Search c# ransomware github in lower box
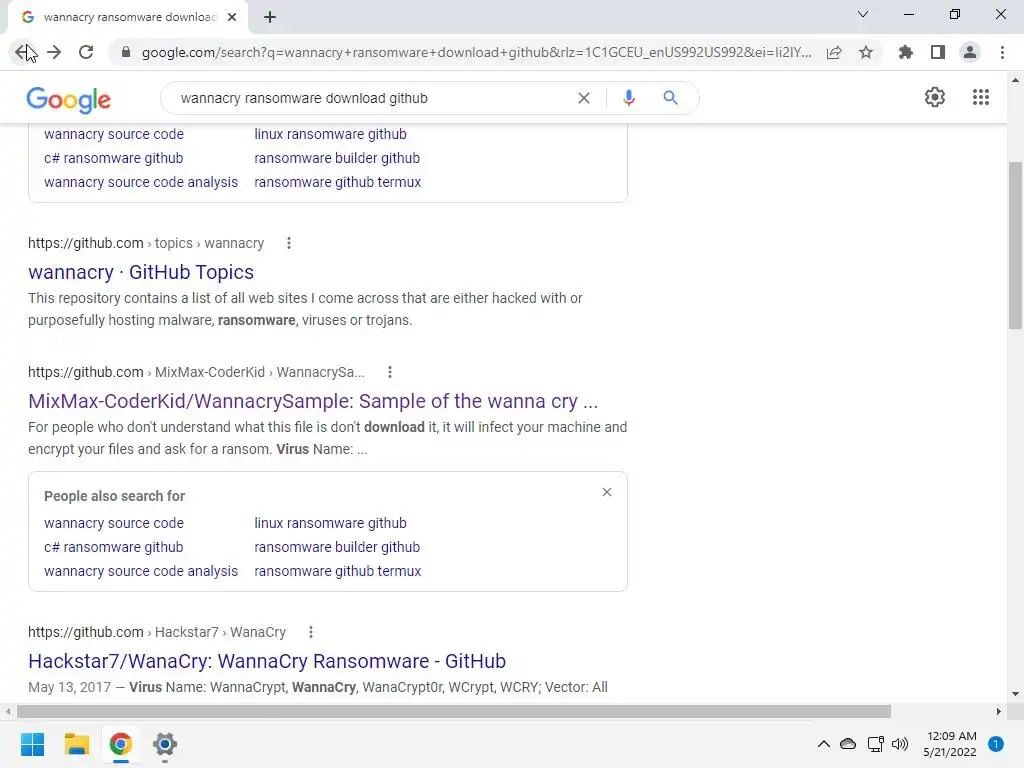 114,547
